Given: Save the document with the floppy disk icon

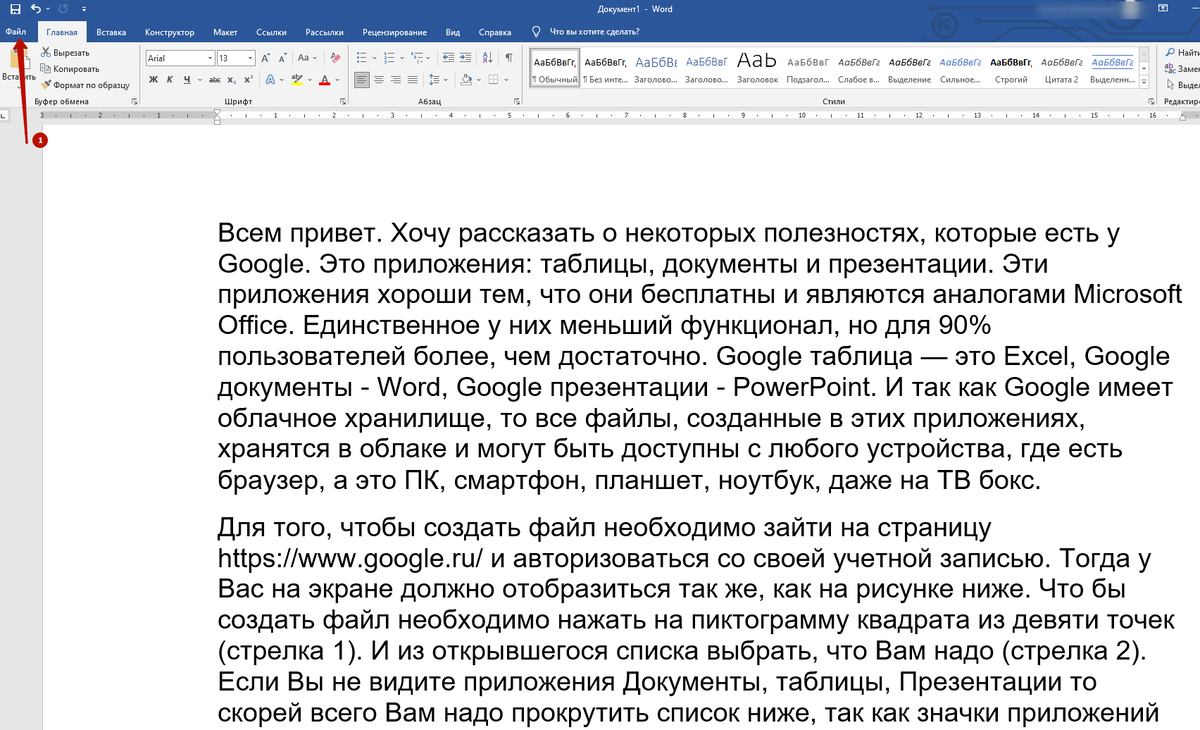Looking at the screenshot, I should pos(15,8).
